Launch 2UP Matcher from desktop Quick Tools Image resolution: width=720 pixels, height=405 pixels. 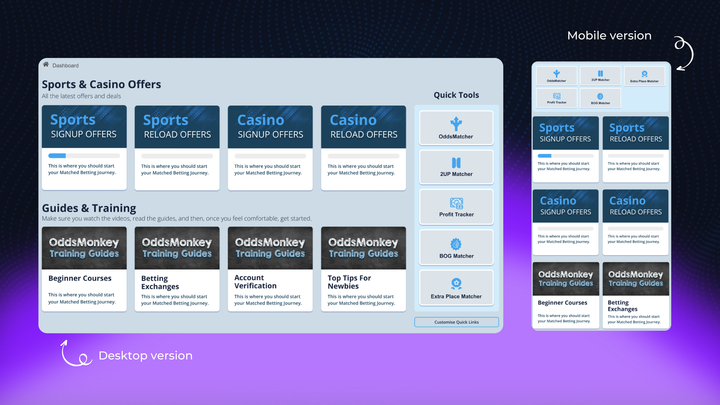[456, 167]
